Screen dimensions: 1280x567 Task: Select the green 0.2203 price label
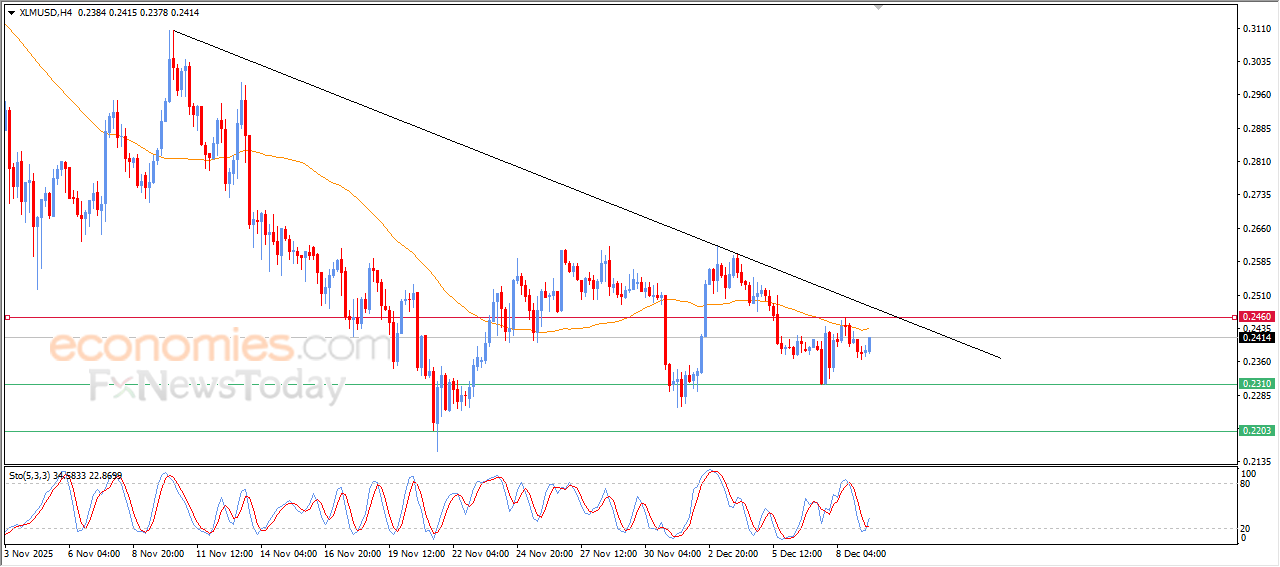point(1255,430)
